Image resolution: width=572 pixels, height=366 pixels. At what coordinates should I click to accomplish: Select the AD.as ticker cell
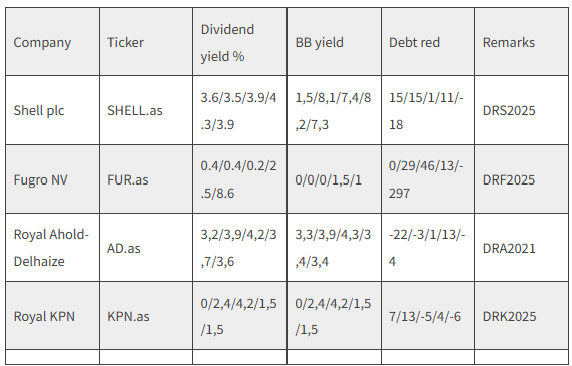pos(146,248)
